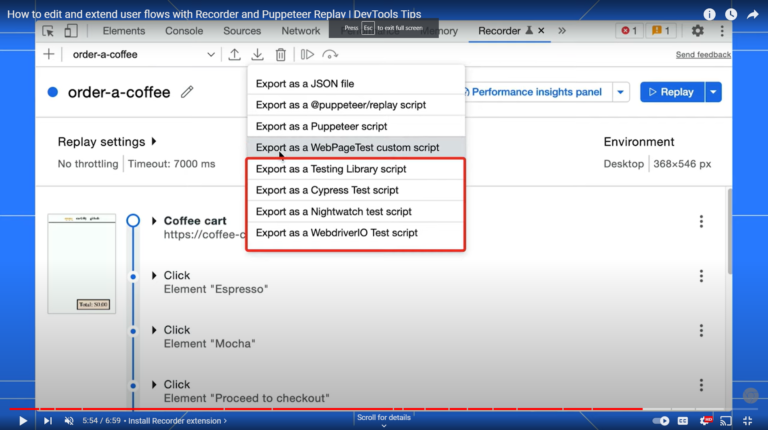The width and height of the screenshot is (768, 430).
Task: Click the Recorder panel vertical scrollbar
Action: click(x=729, y=231)
